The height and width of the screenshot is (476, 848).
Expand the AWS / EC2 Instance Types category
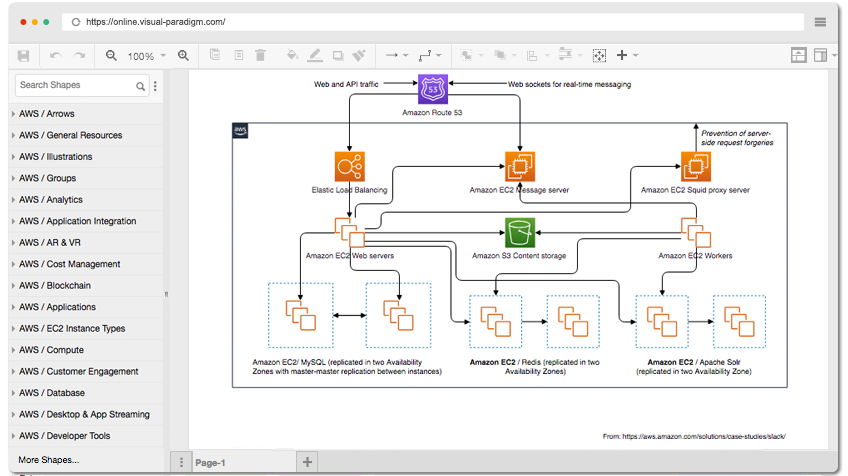87,328
